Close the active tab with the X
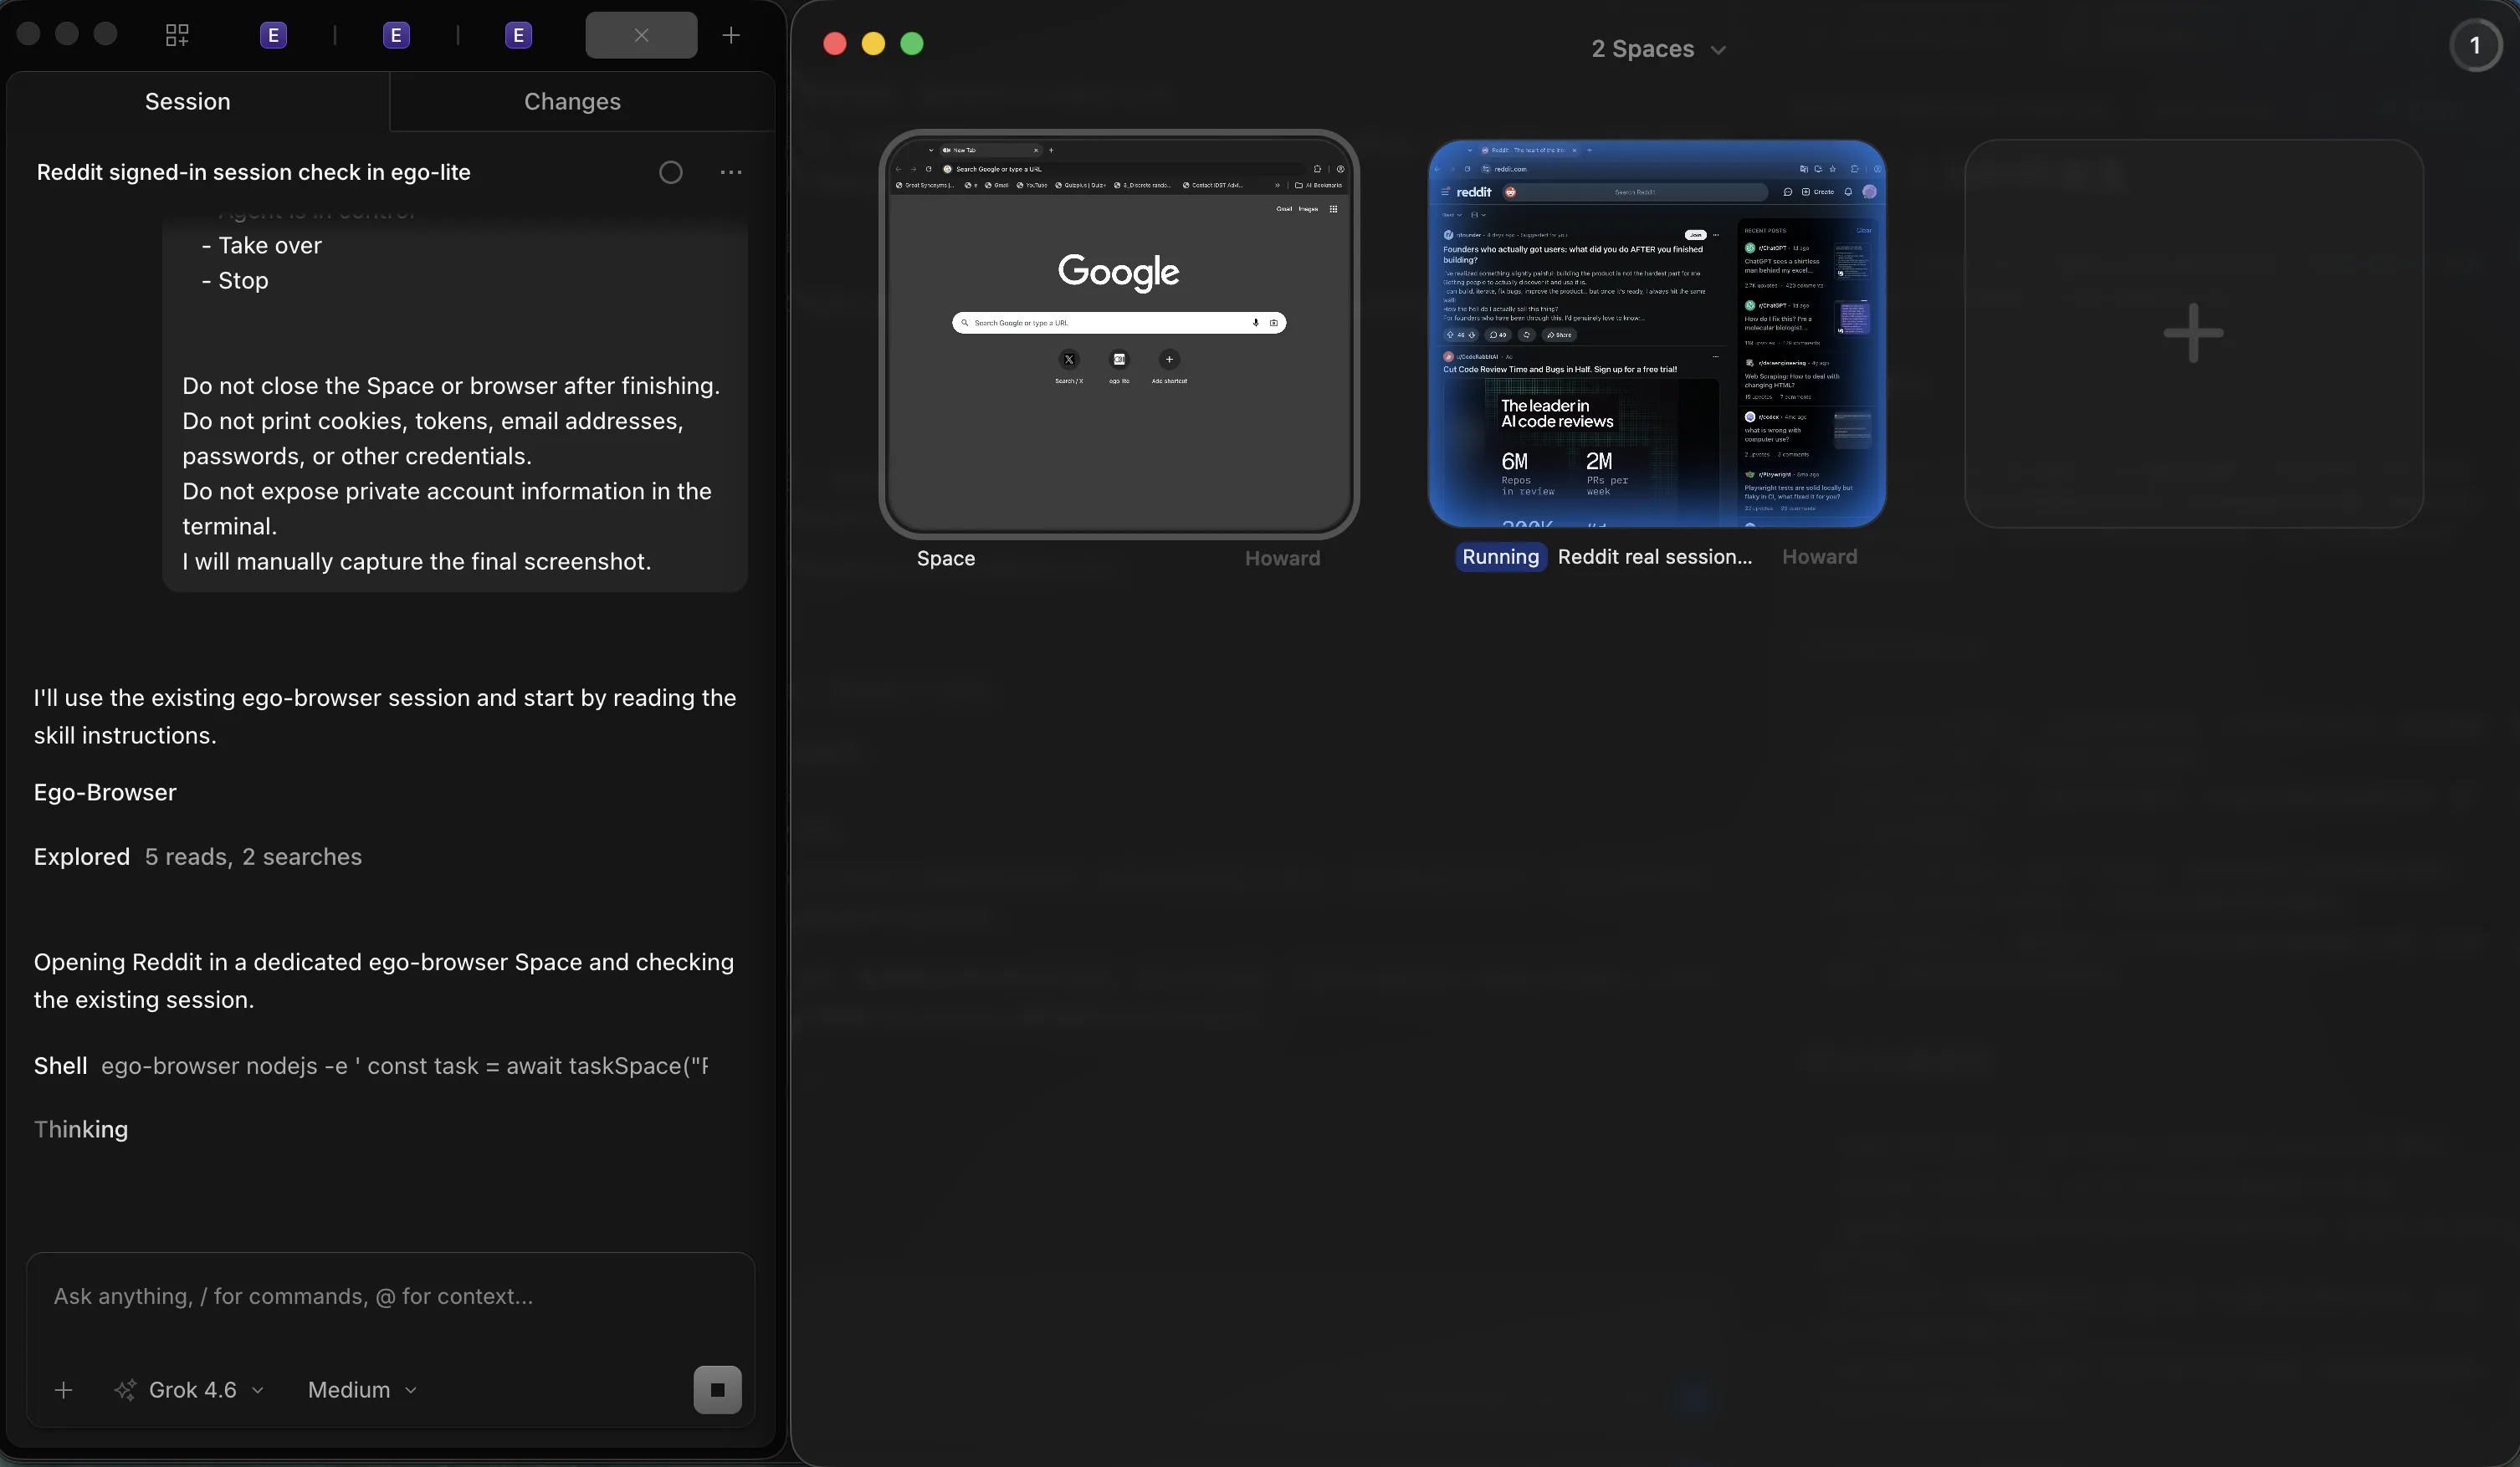 [x=641, y=35]
